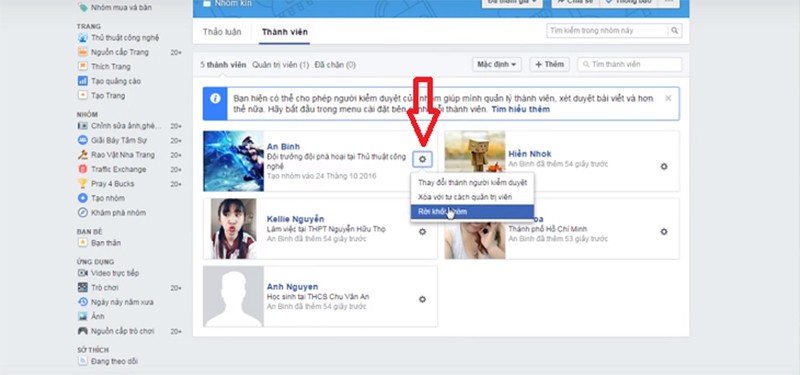This screenshot has height=375, width=800.
Task: Click Tạo nhóm vào 24 Tháng 10 2016 text
Action: [x=321, y=176]
